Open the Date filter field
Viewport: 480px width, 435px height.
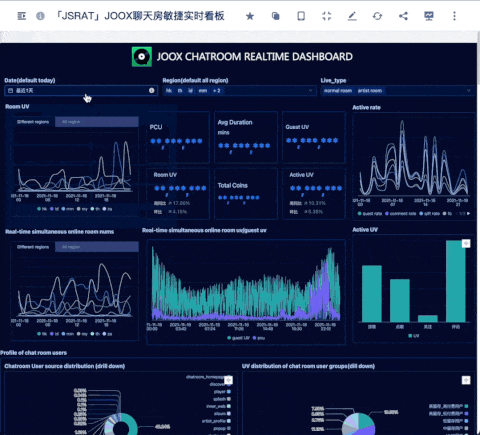coord(81,91)
